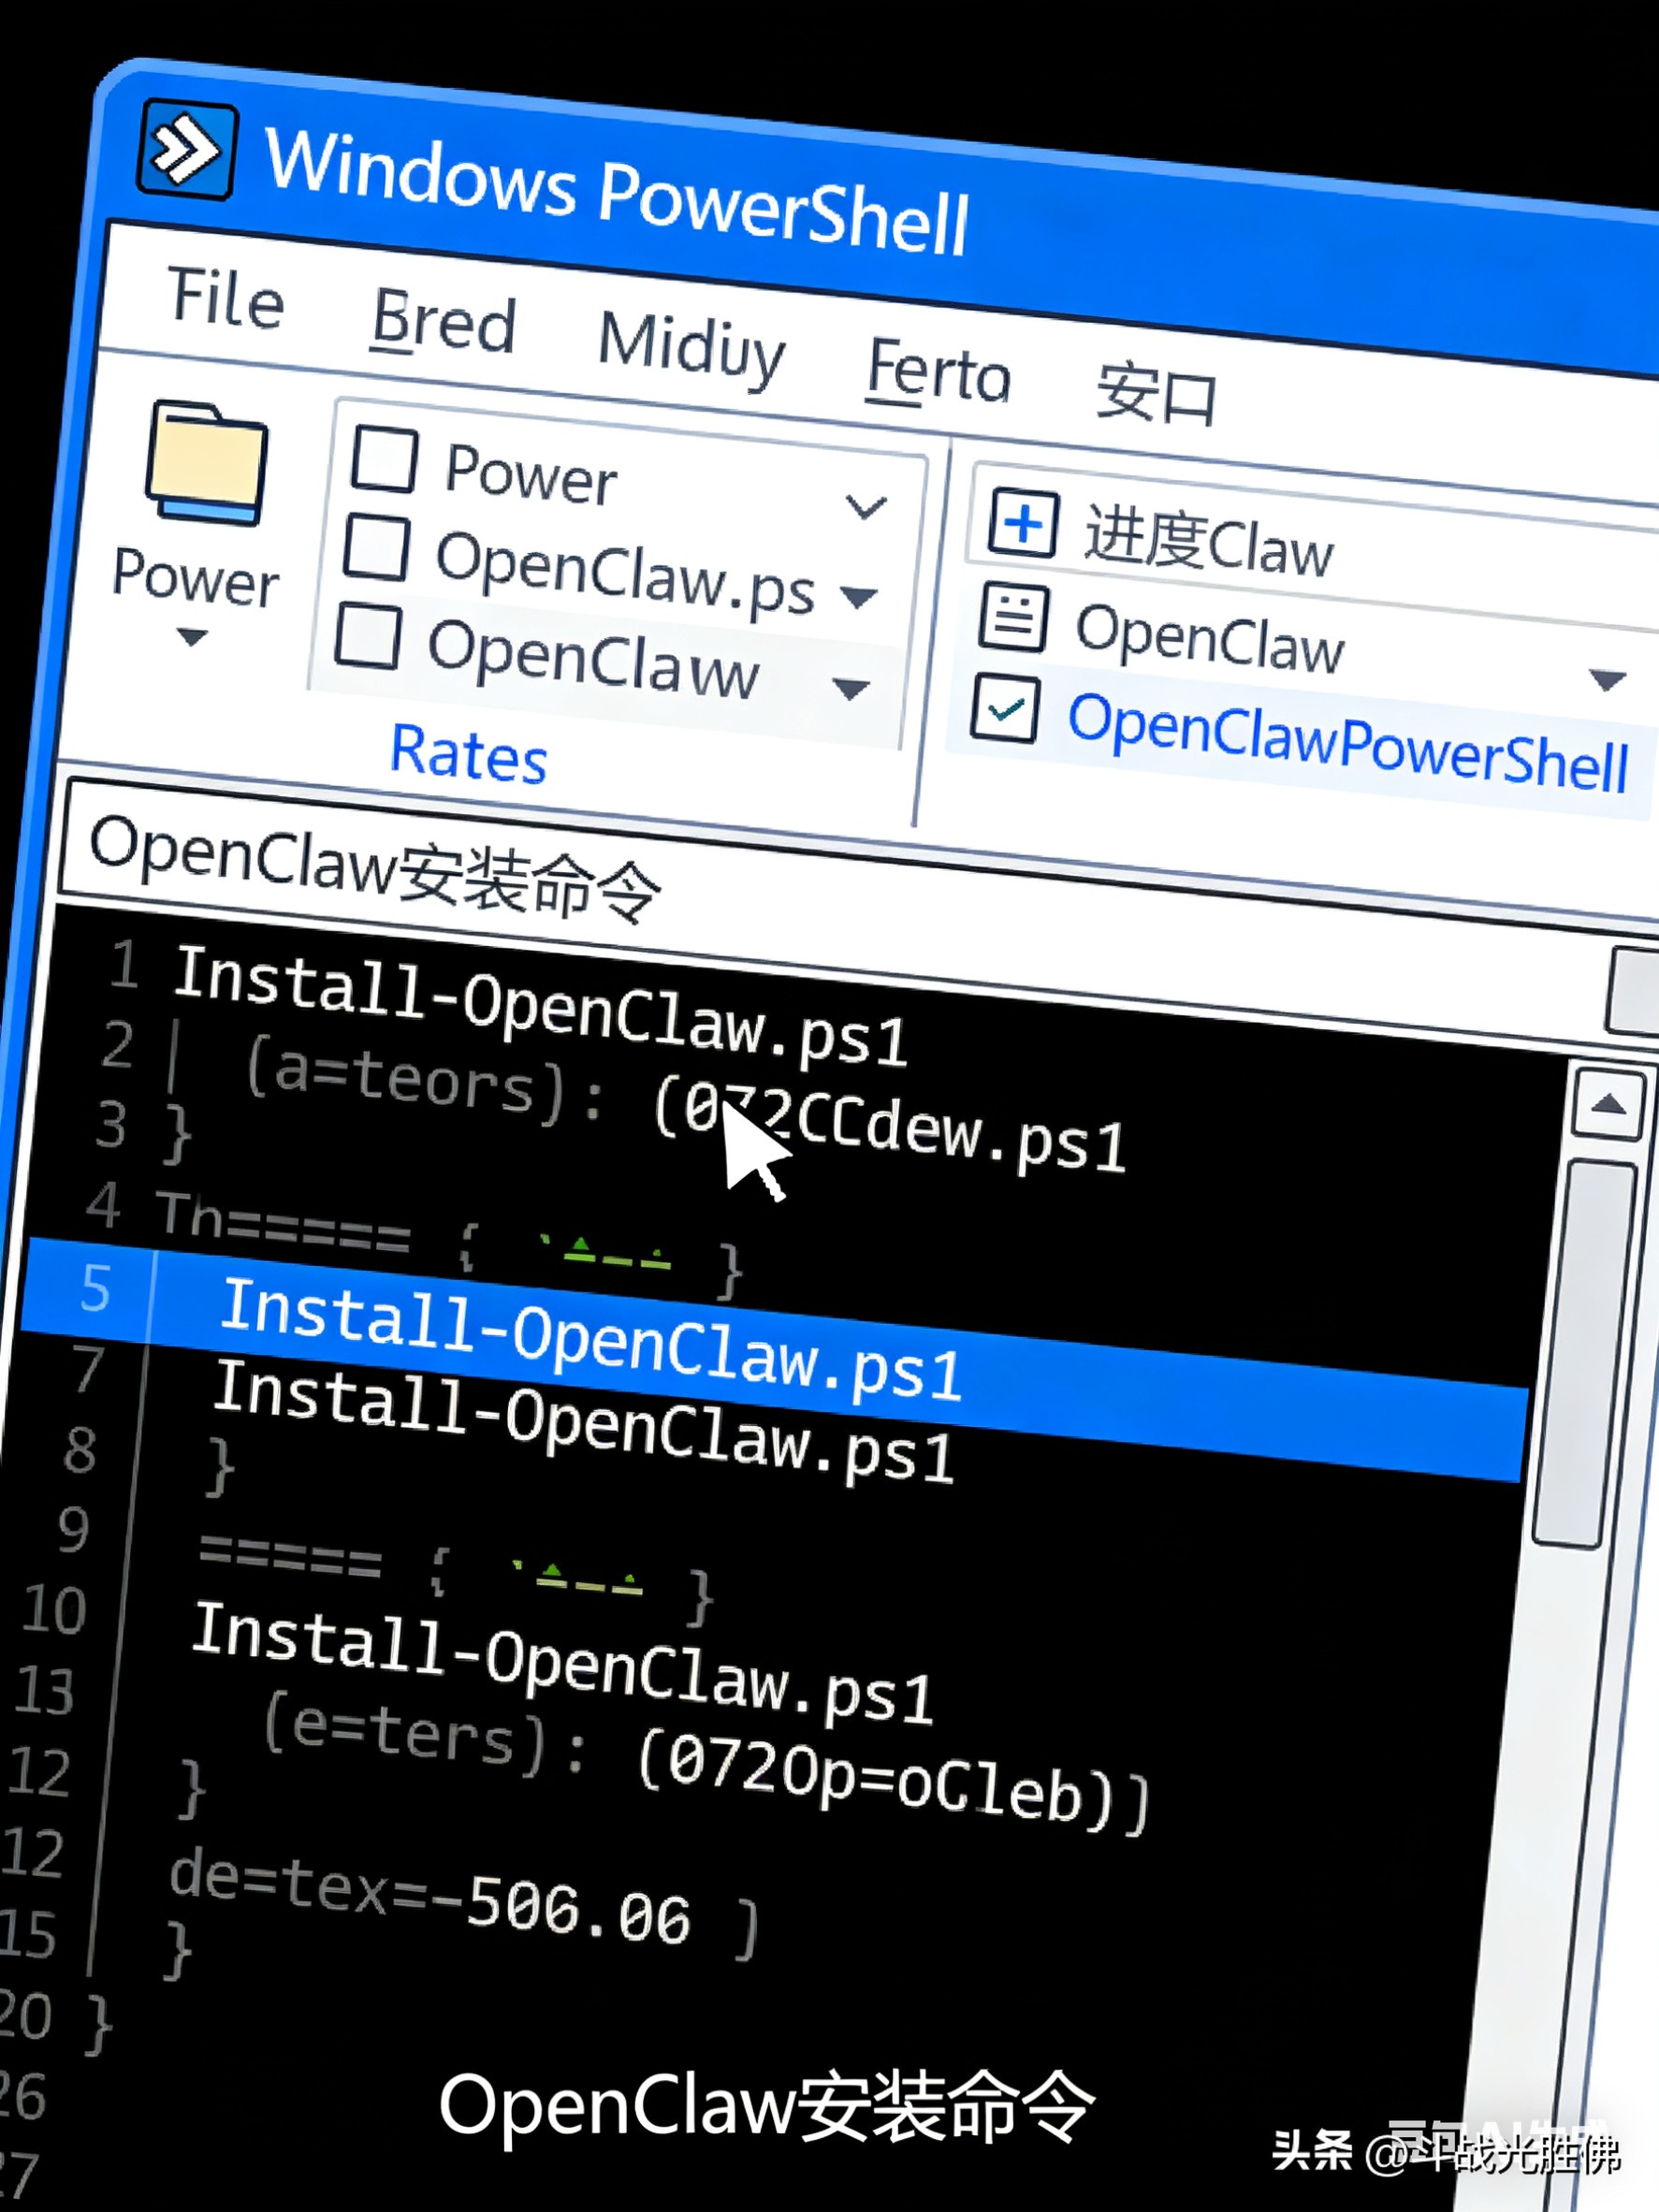
Task: Click the blue plus icon beside 进度Claw
Action: coord(1022,523)
